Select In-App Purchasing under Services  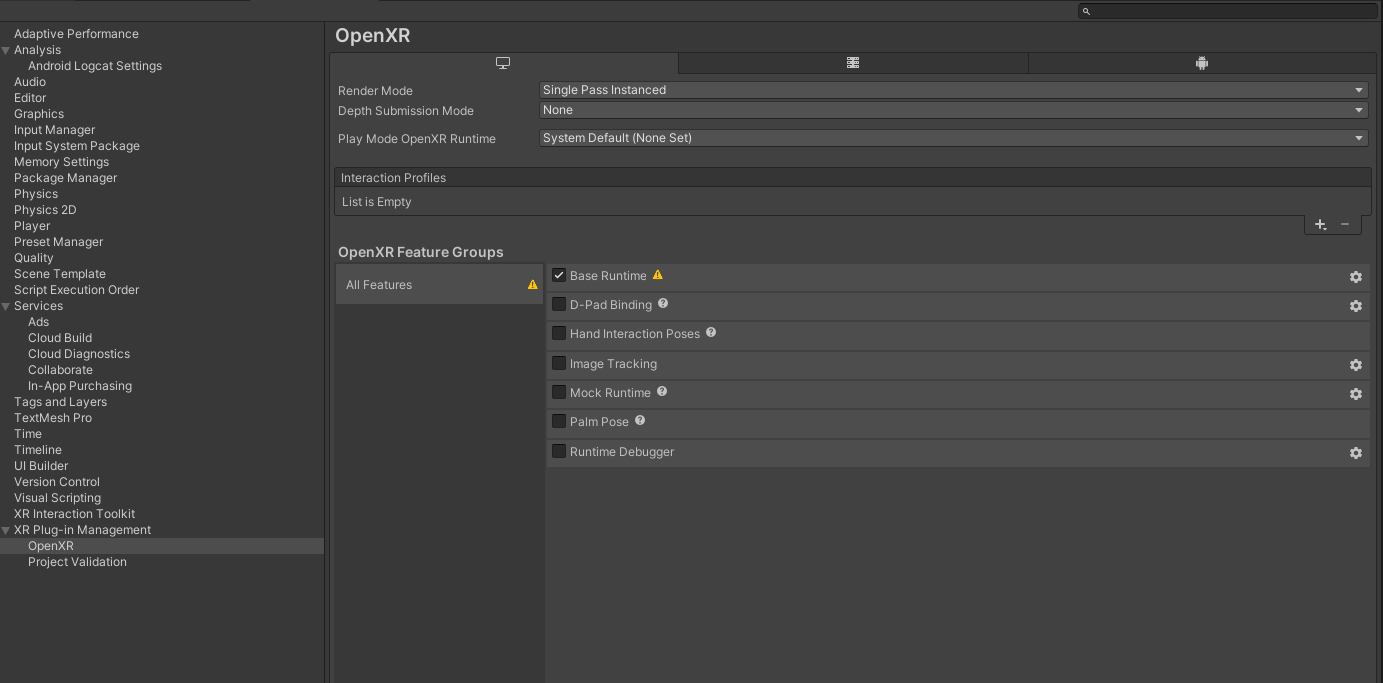(80, 386)
